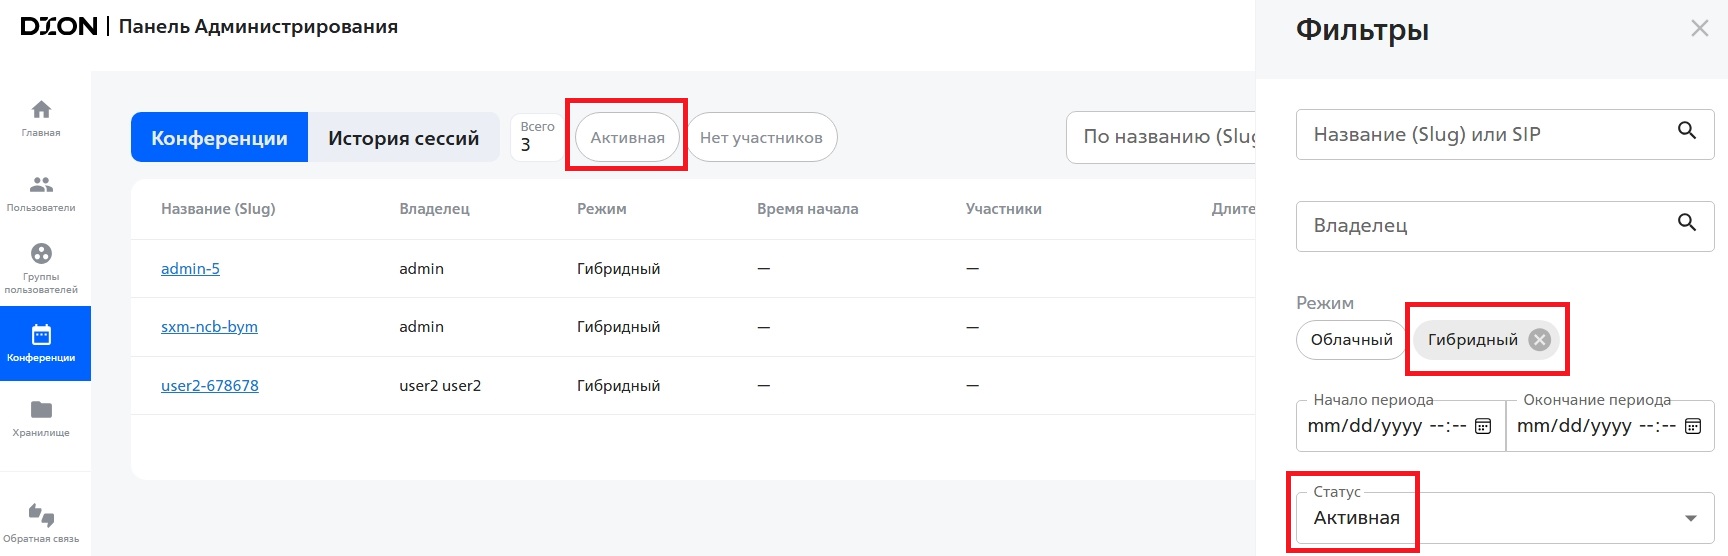Open the admin-5 conference link

pos(190,269)
